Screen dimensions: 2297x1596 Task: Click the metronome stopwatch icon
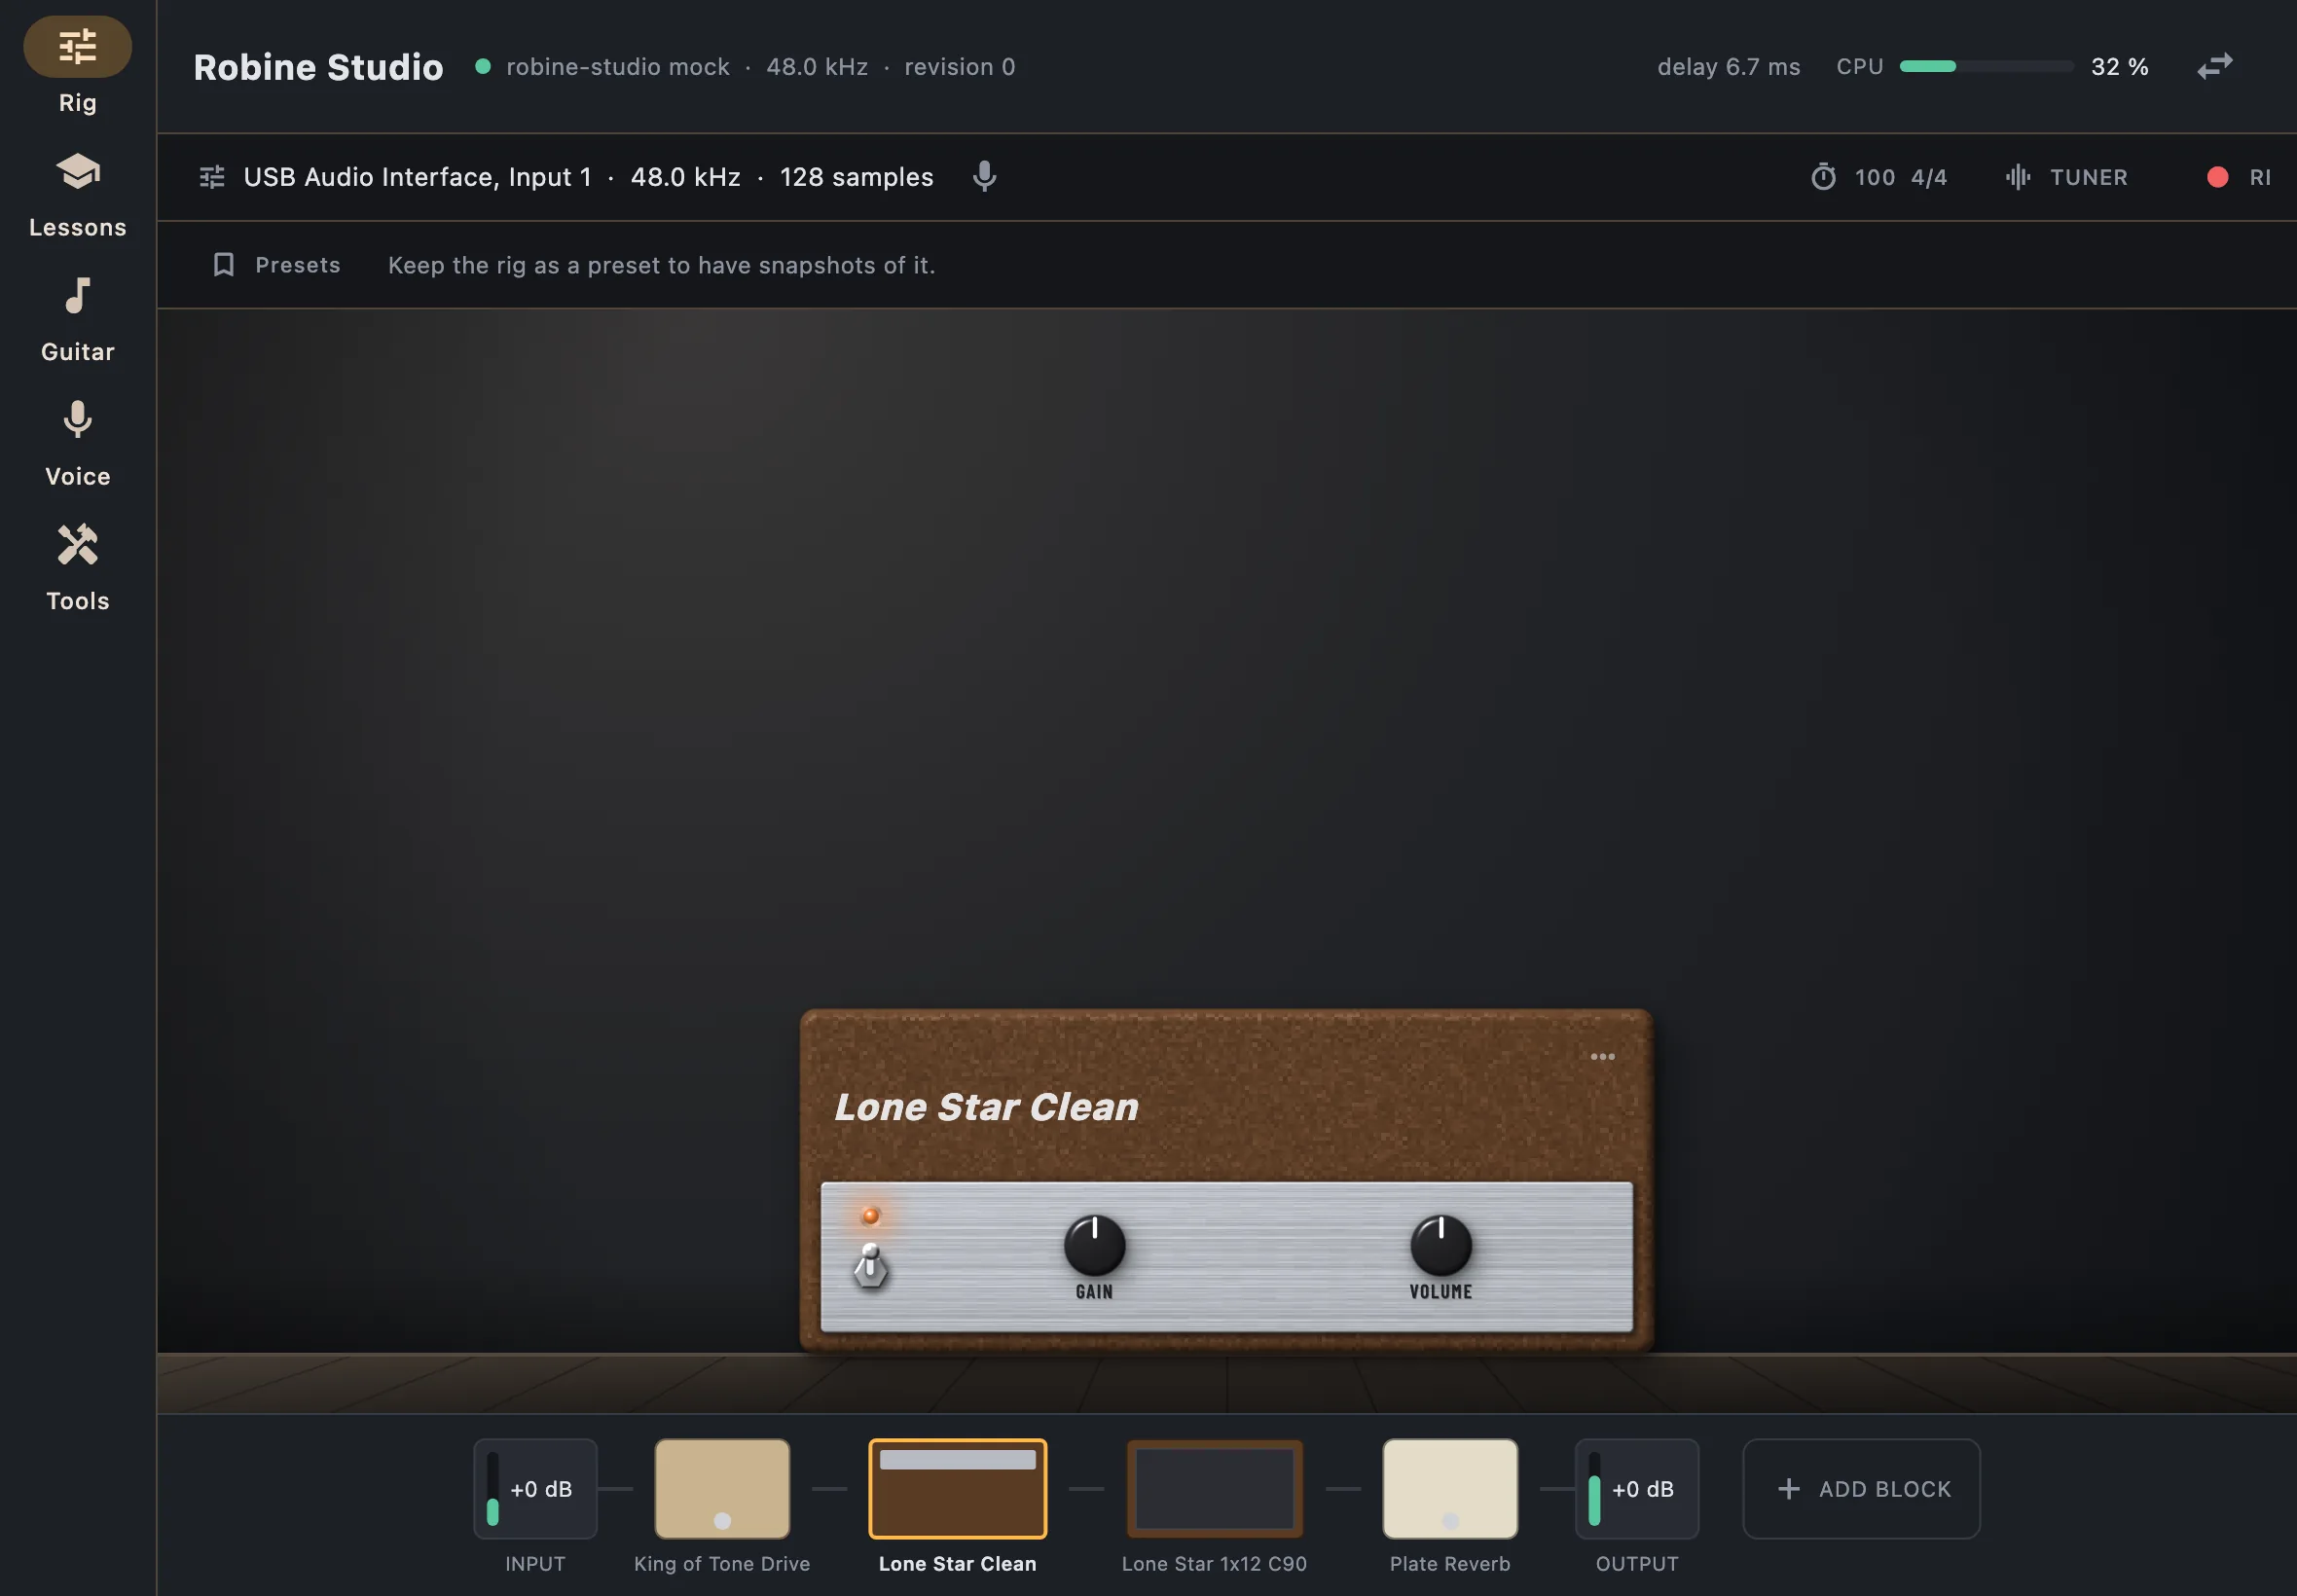1823,177
